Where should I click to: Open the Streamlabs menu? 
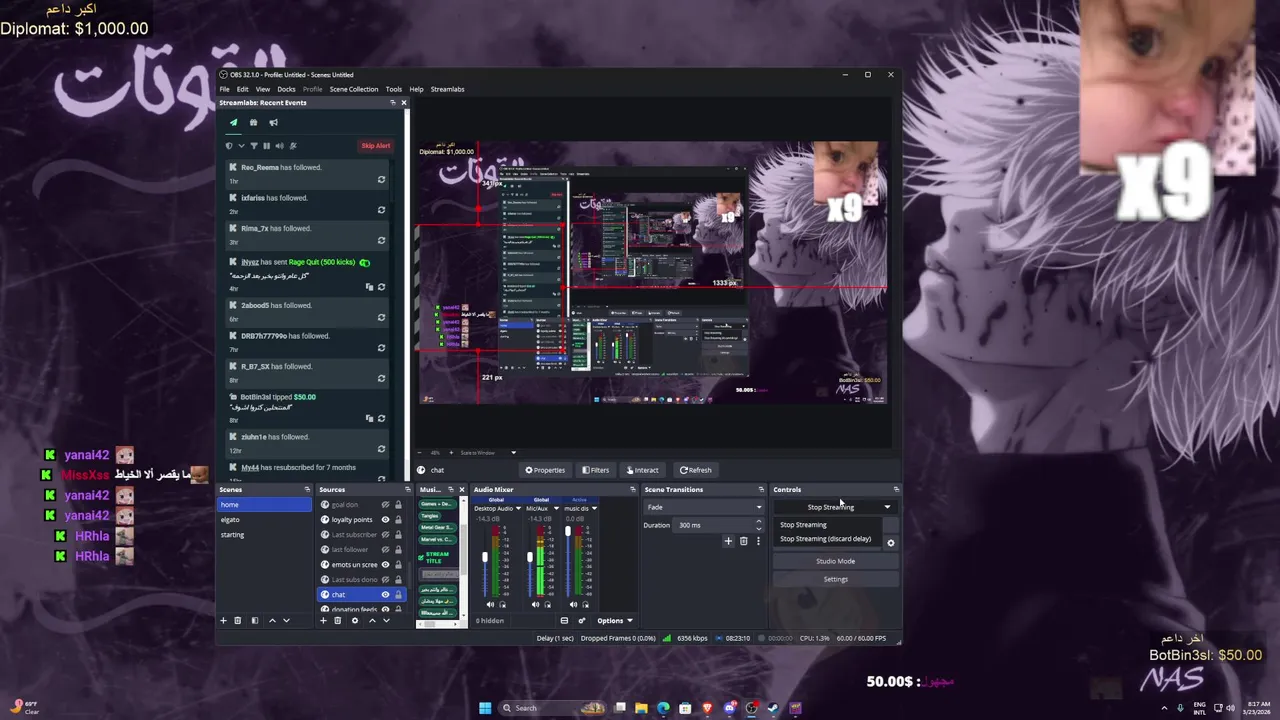click(x=447, y=89)
